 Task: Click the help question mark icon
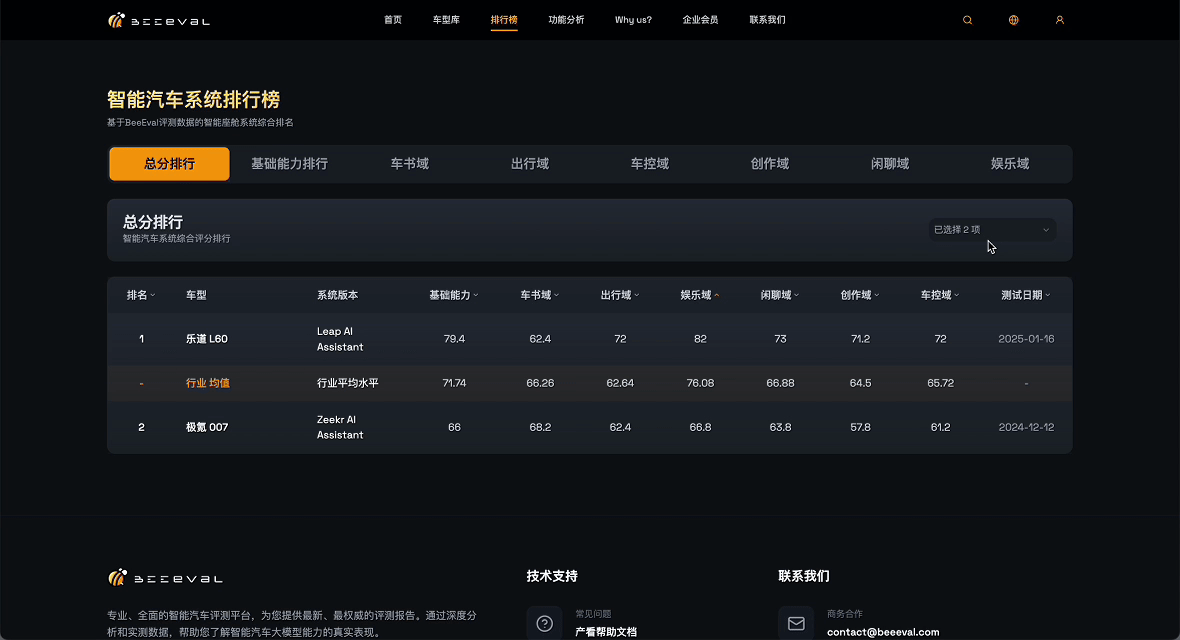(544, 623)
